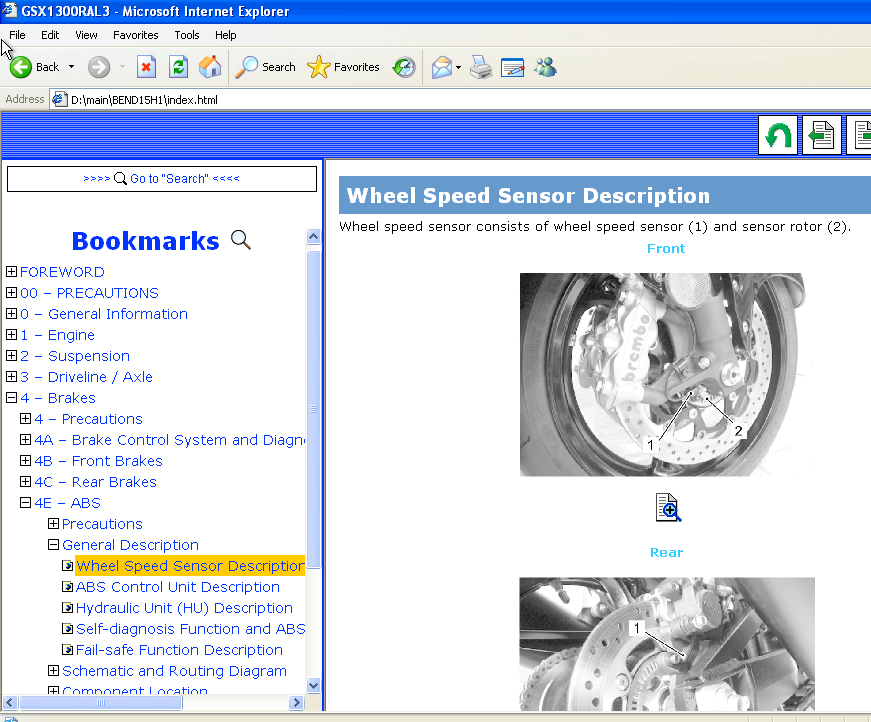The image size is (871, 722).
Task: Collapse the General Description node
Action: (53, 545)
